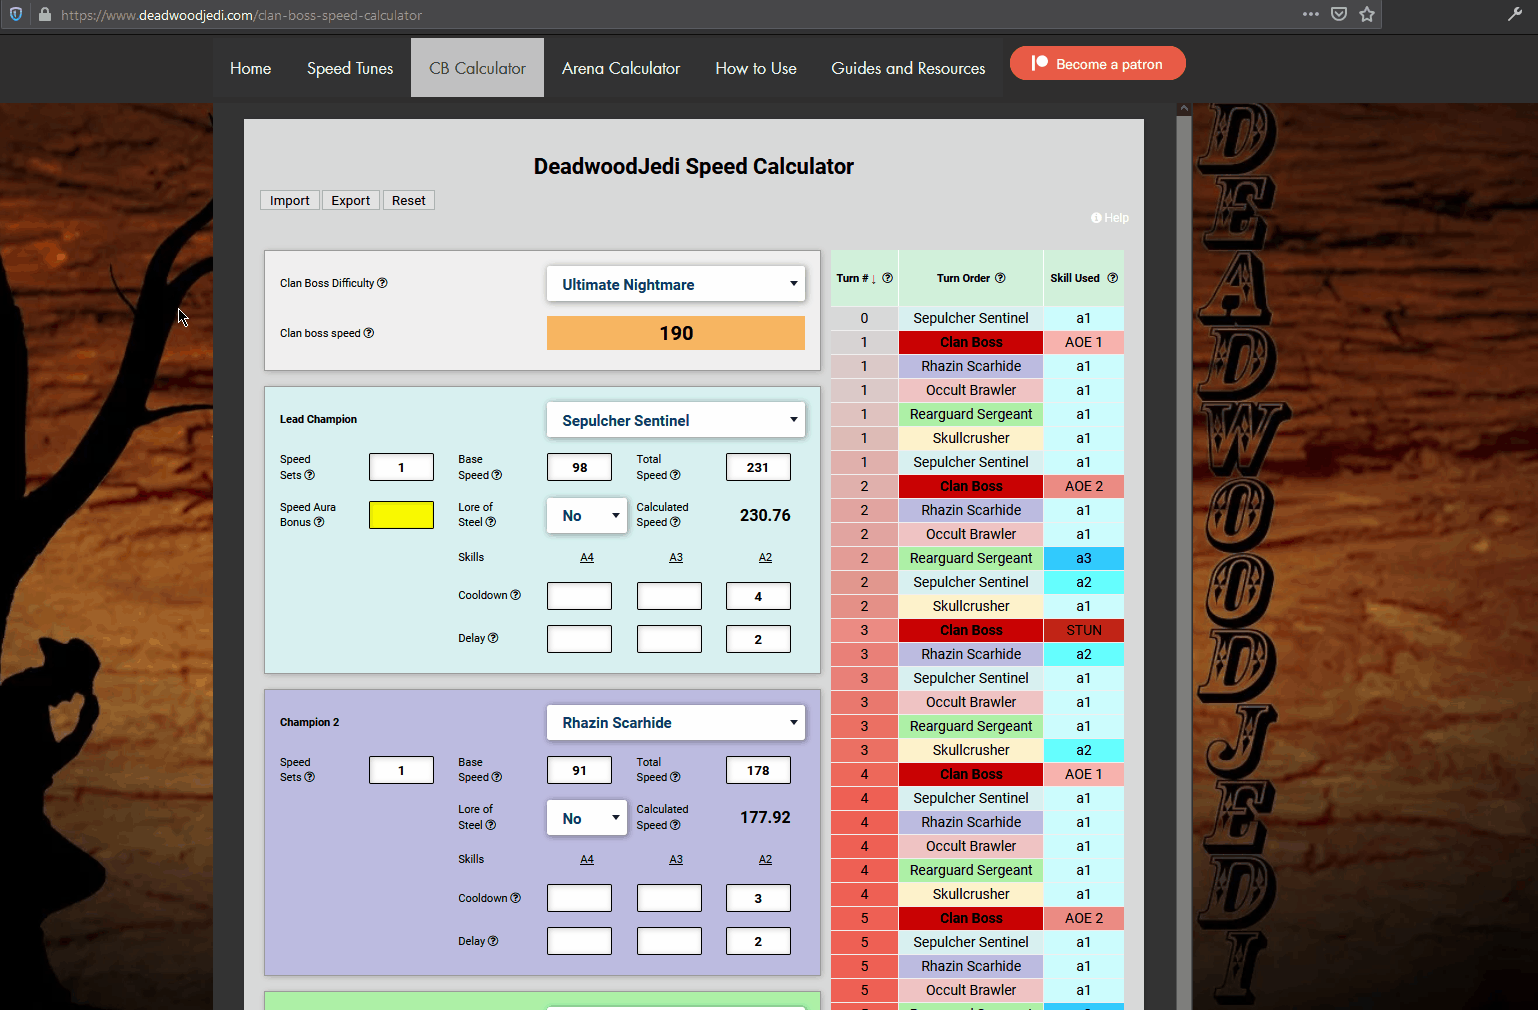Click help icon next to Clan boss speed
This screenshot has height=1010, width=1538.
(369, 333)
